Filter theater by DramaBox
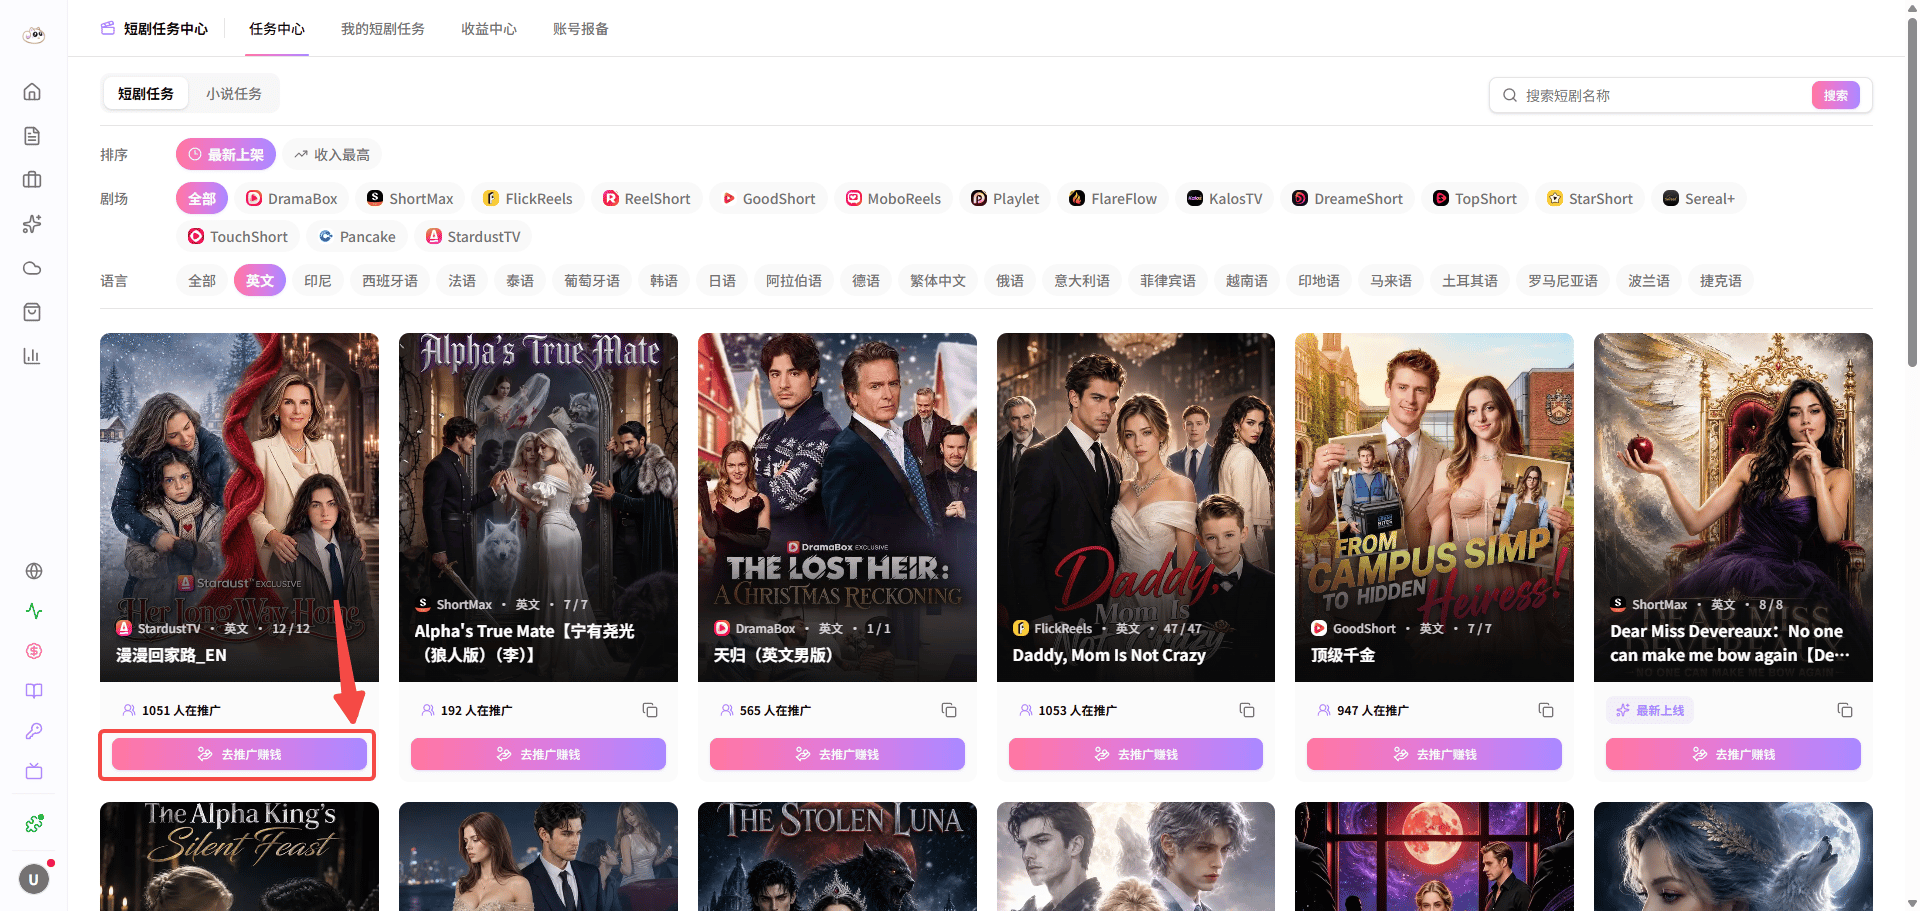Screen dimensions: 1920x911 292,199
